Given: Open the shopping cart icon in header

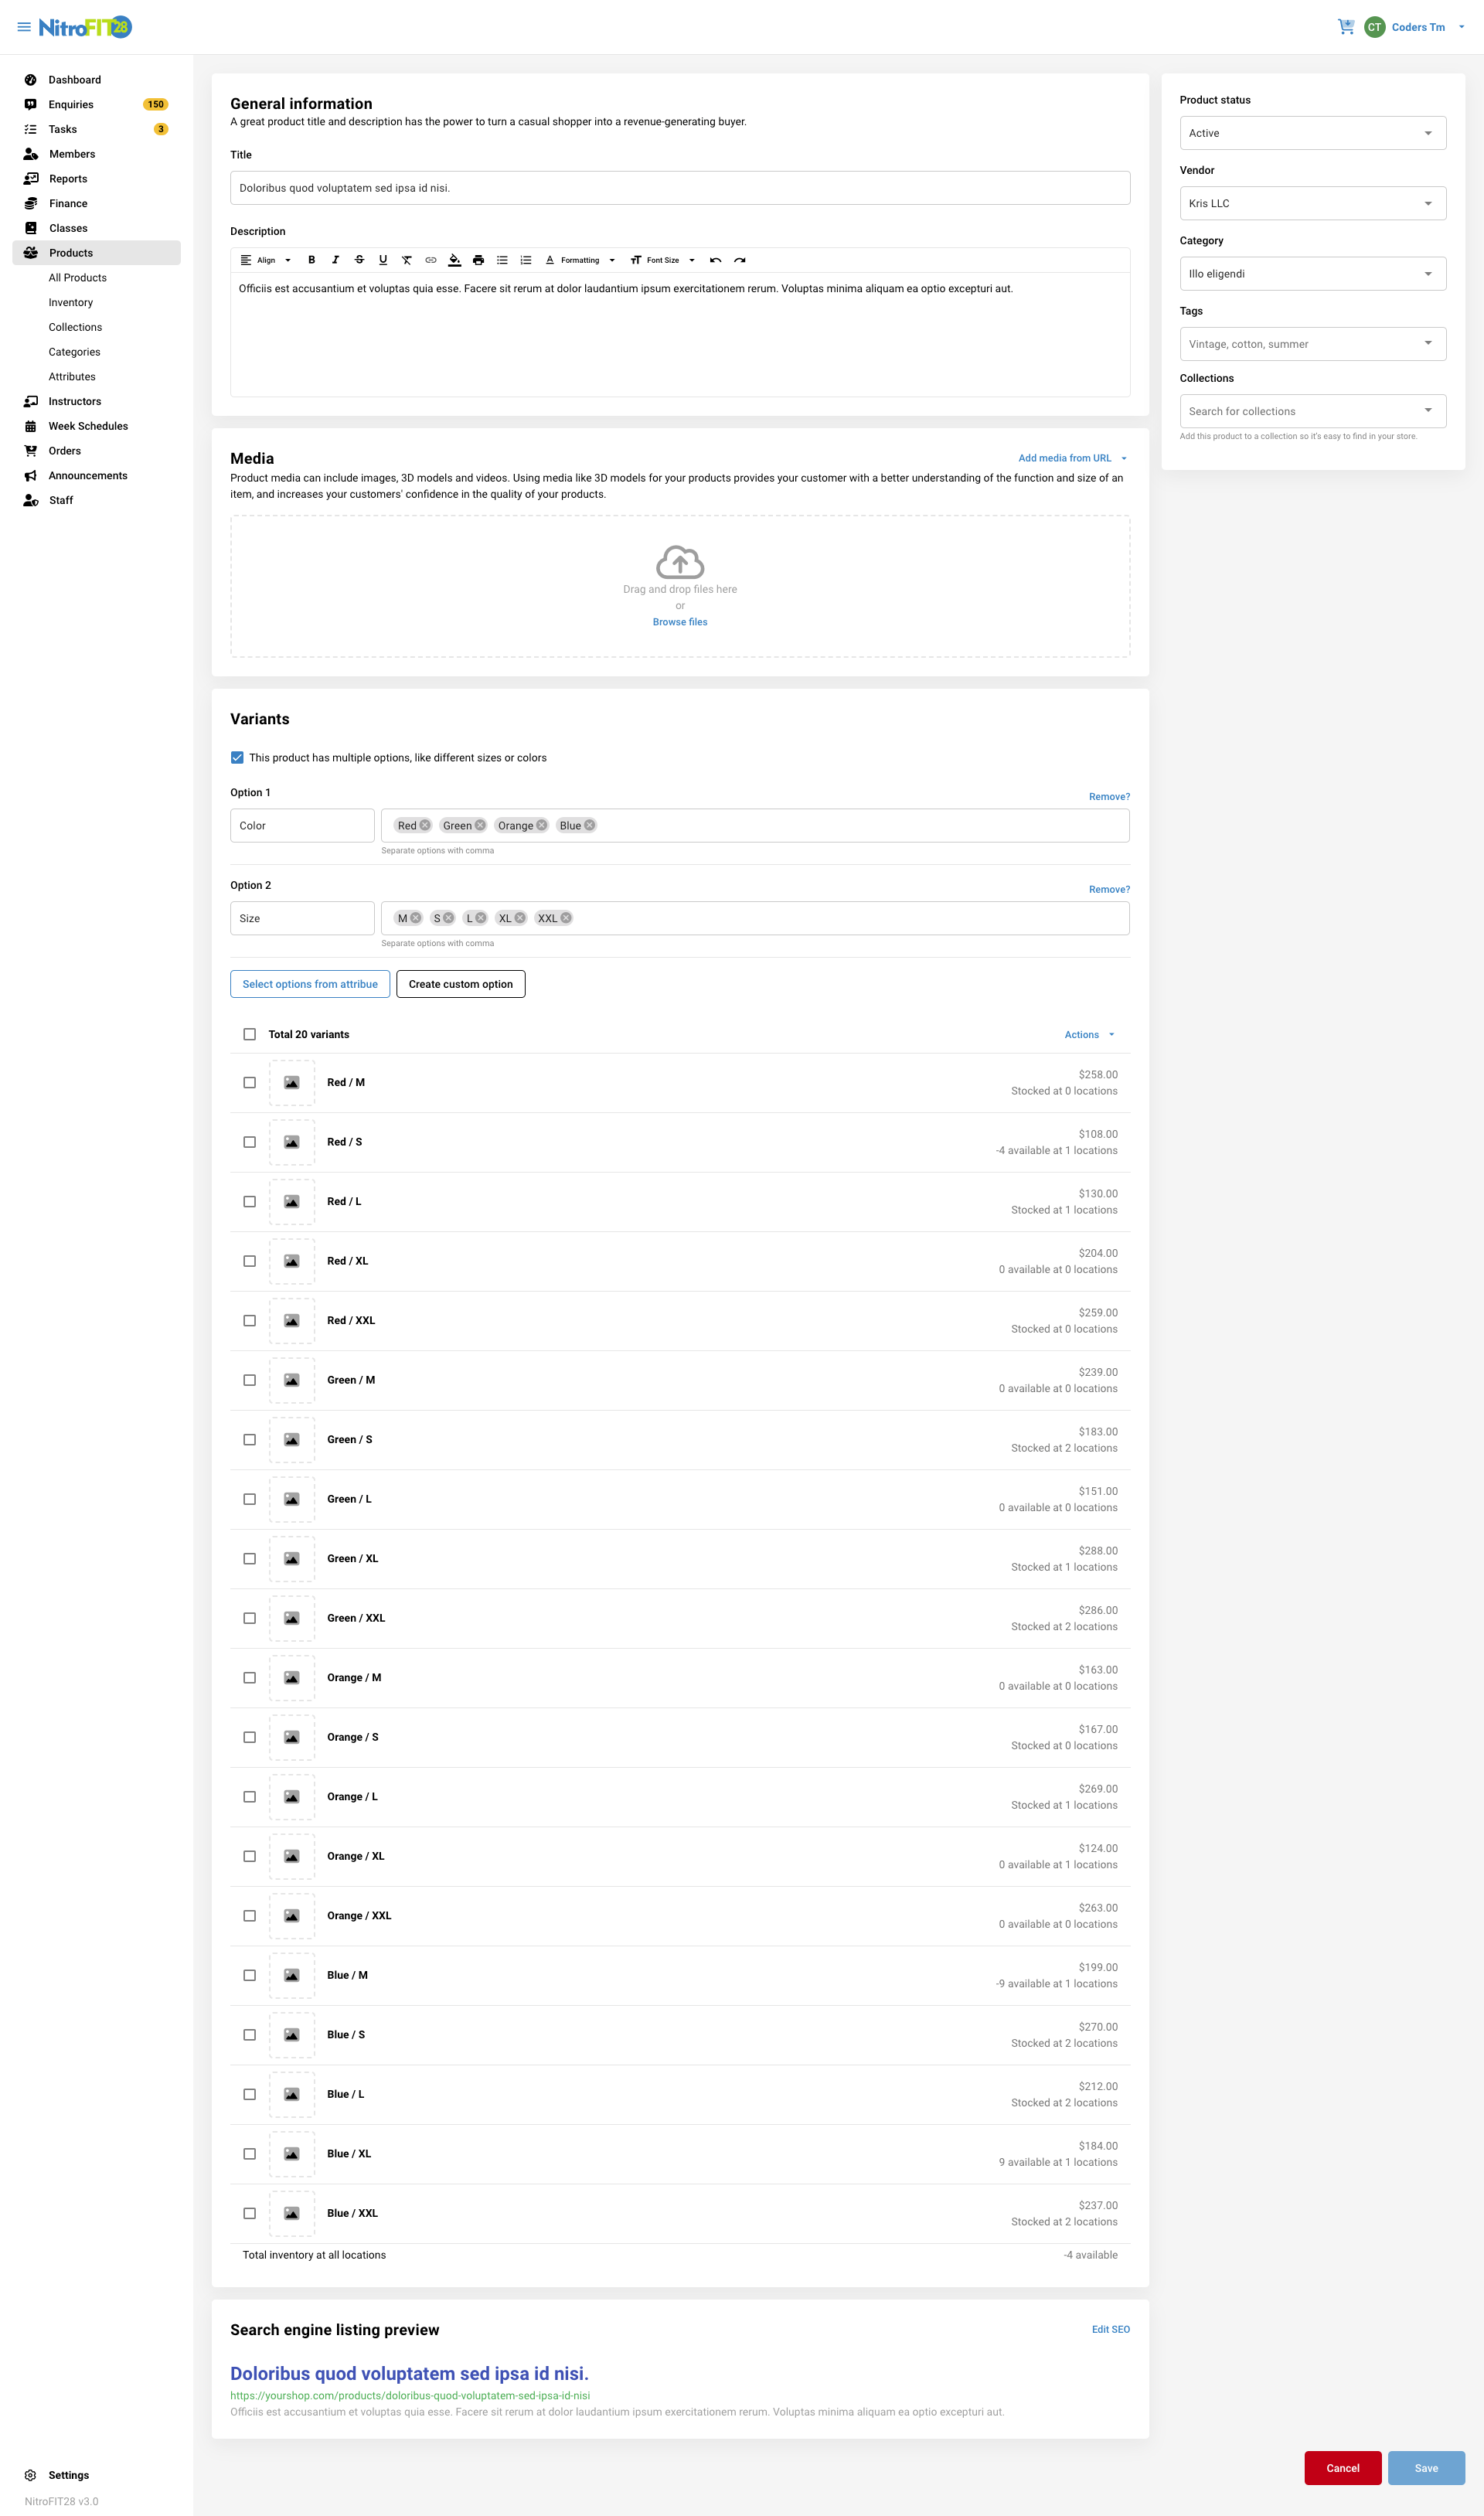Looking at the screenshot, I should point(1345,27).
